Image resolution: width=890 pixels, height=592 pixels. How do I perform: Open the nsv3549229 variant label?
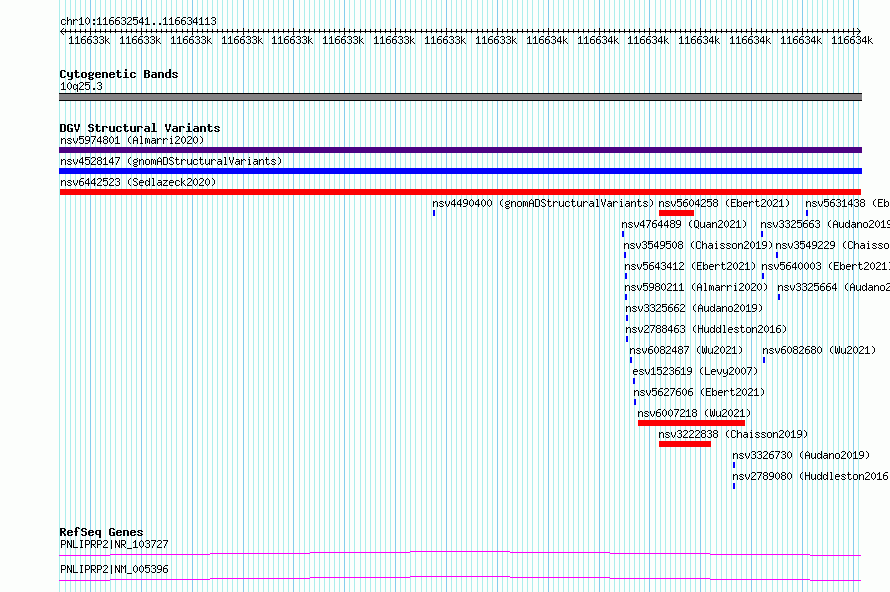pos(832,245)
